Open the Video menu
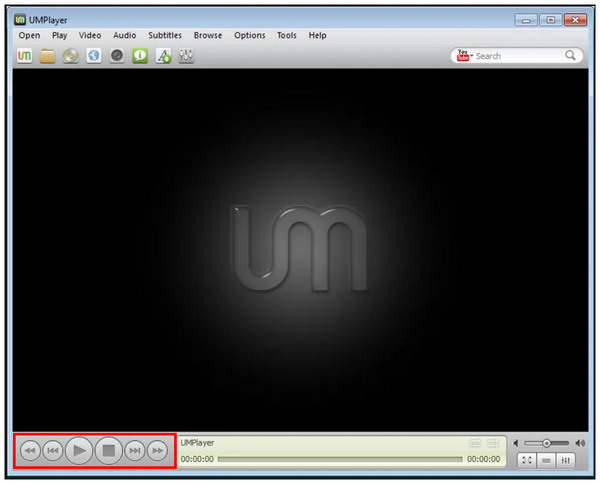This screenshot has height=484, width=600. pos(90,35)
